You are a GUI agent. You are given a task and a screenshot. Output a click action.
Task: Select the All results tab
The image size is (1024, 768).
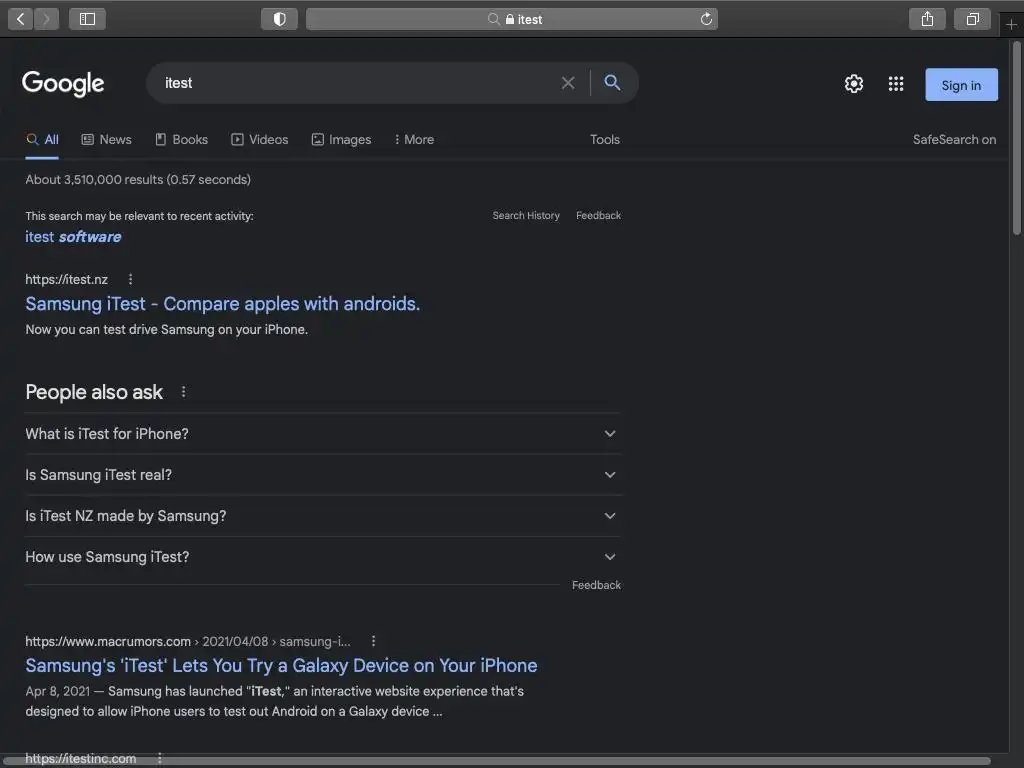[x=42, y=140]
